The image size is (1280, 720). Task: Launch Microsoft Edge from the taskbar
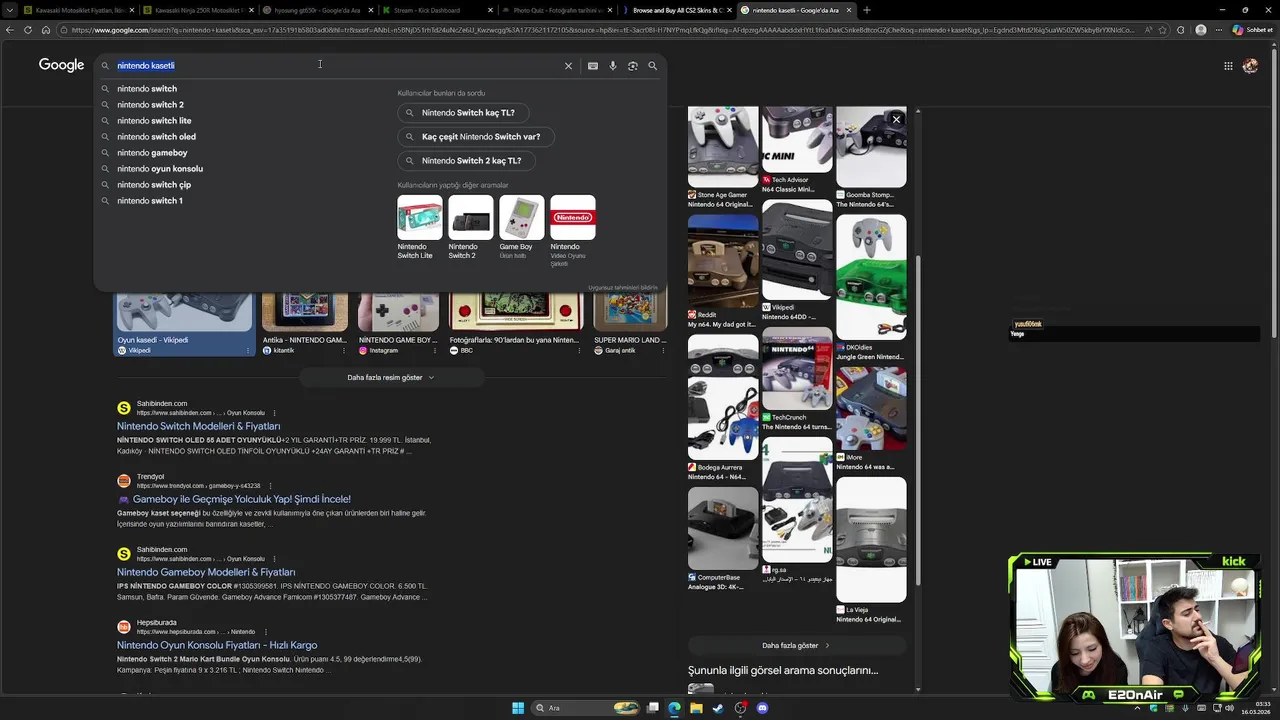[x=674, y=708]
